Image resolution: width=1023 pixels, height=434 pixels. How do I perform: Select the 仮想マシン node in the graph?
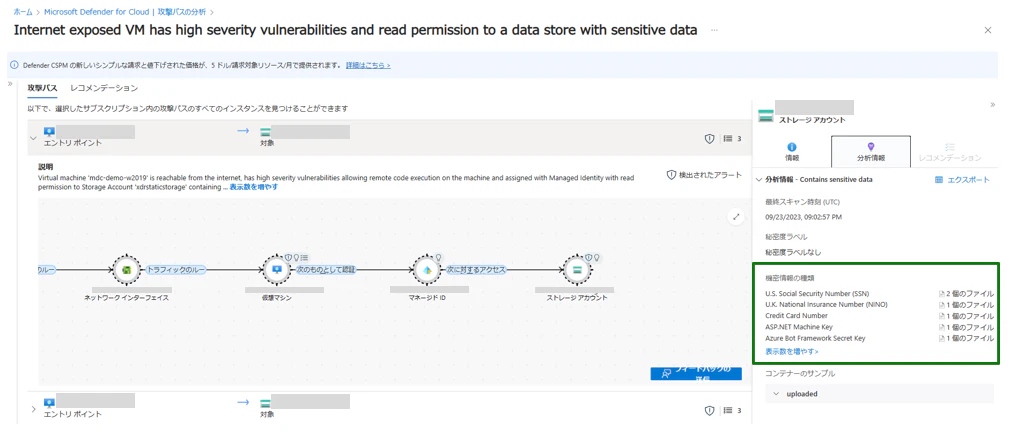tap(277, 270)
